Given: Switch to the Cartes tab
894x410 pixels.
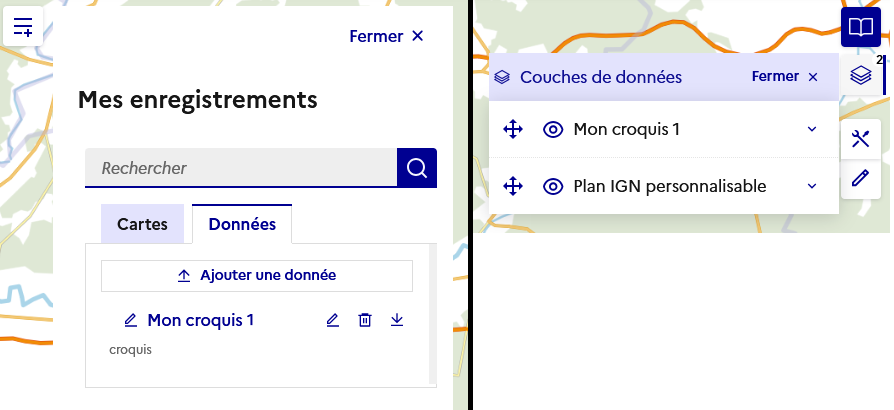Looking at the screenshot, I should click(x=142, y=225).
